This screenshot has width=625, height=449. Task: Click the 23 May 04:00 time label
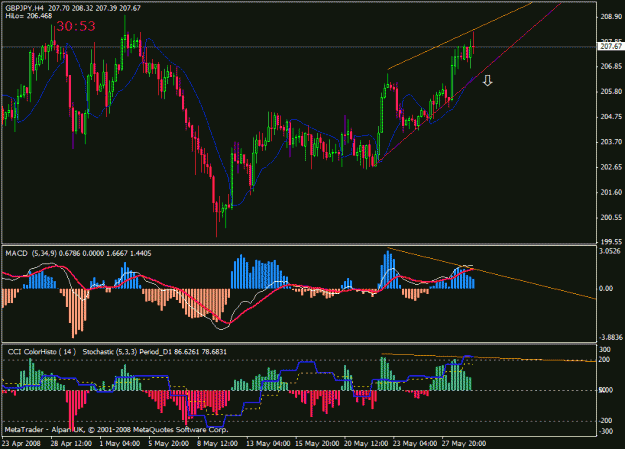[415, 443]
